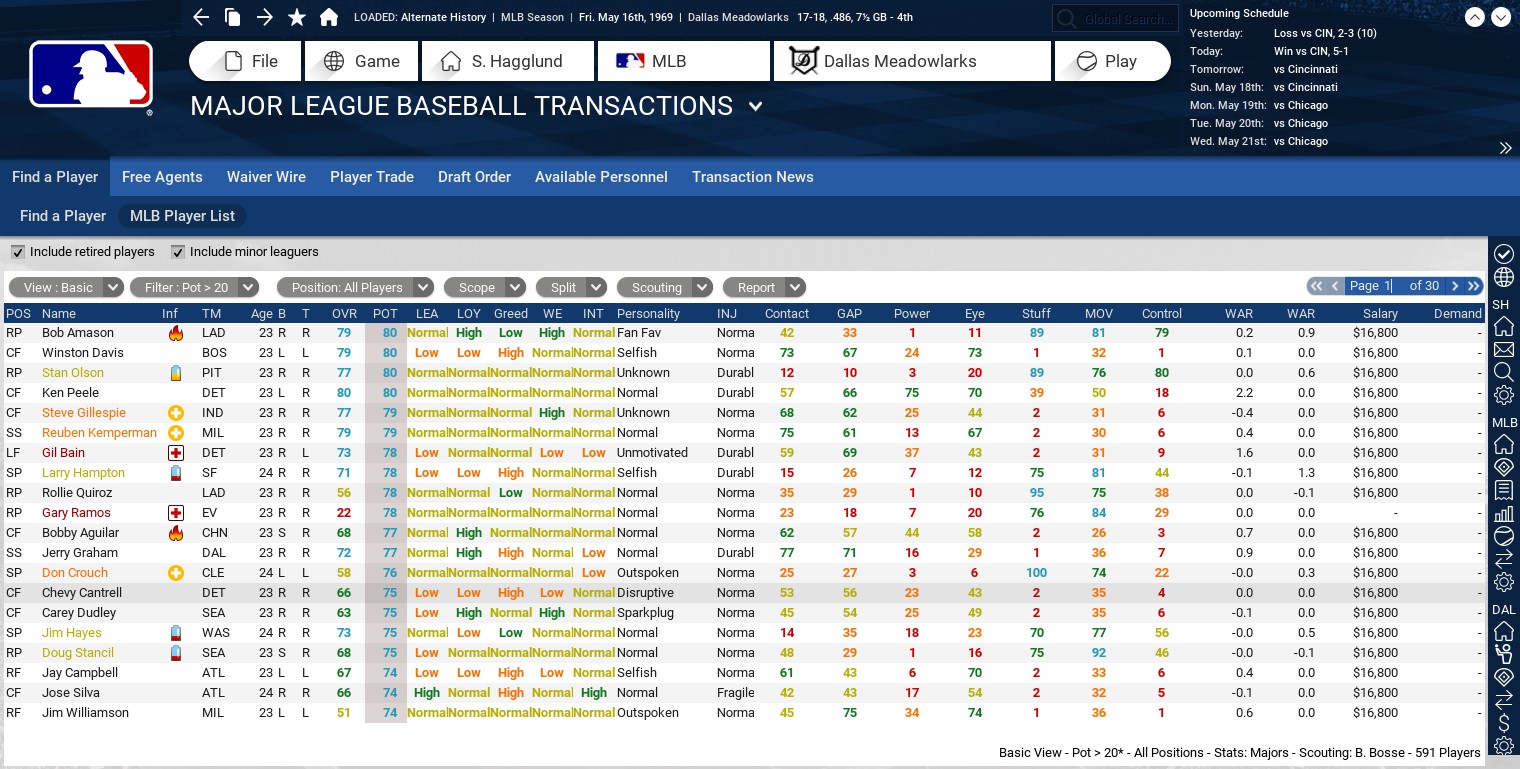This screenshot has width=1520, height=769.
Task: Open the gear icon under MLB section
Action: 1504,582
